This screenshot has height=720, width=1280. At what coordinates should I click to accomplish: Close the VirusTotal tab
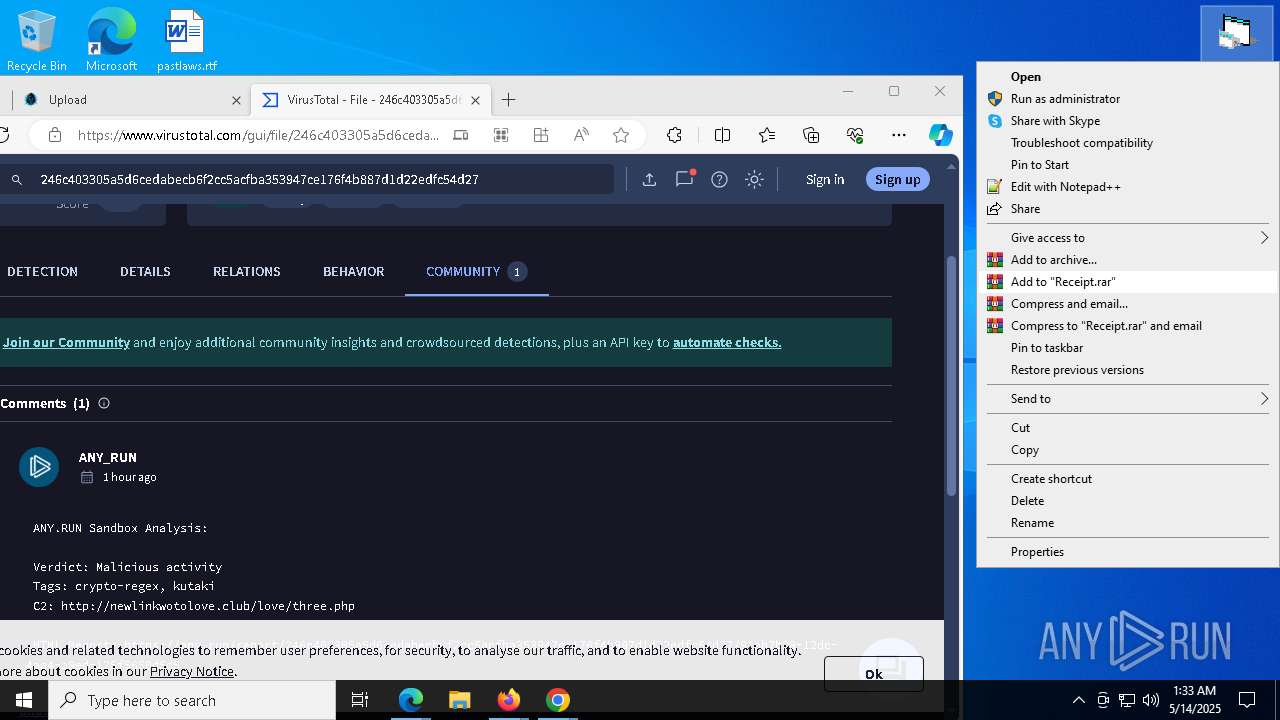click(475, 100)
